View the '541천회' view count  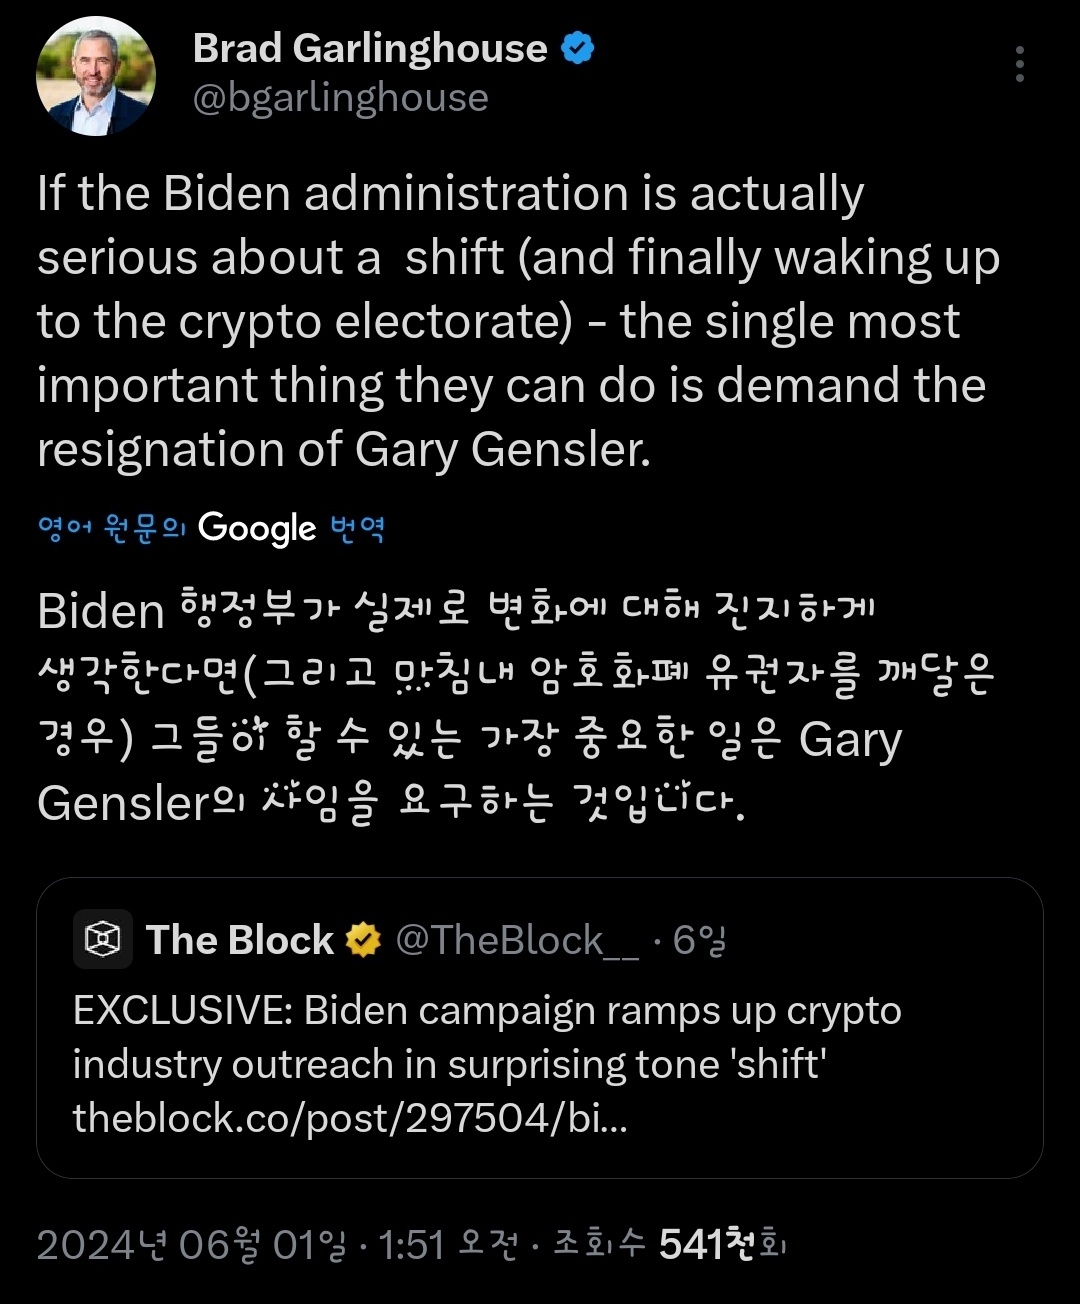click(x=722, y=1245)
